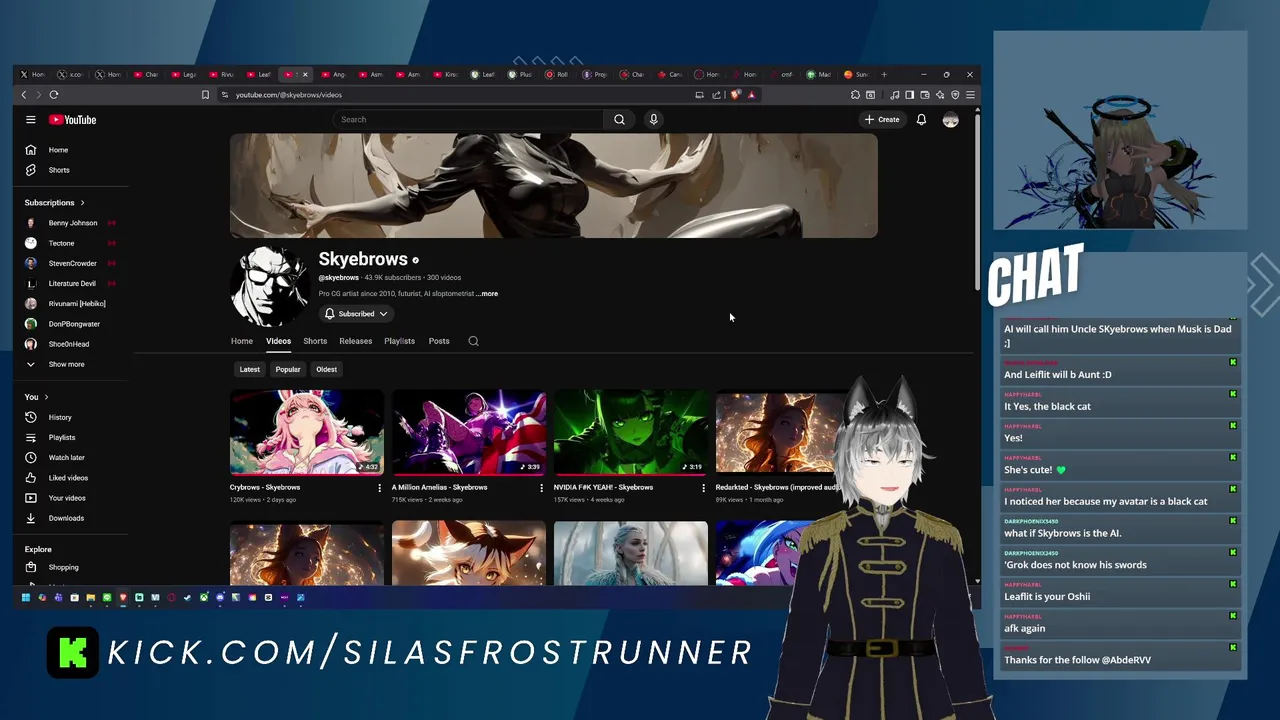Click the Create button

click(882, 120)
